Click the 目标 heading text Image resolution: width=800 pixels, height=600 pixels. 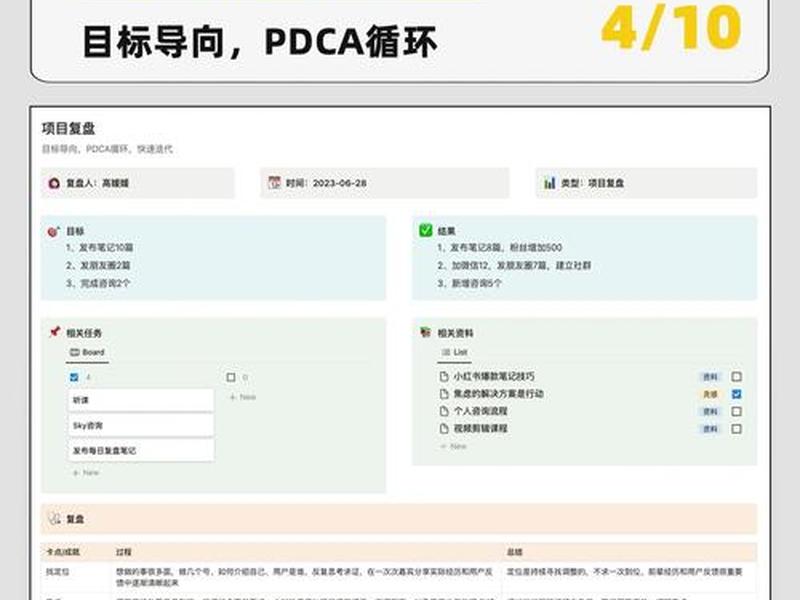coord(75,231)
